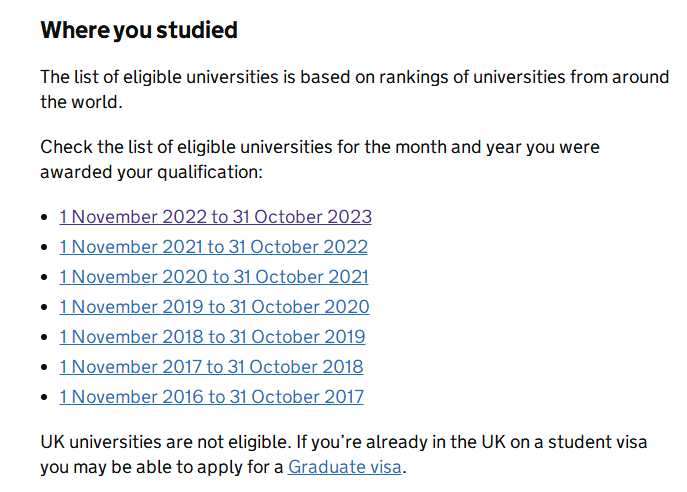Click the bullet point beside the 2020 to 2021 link

click(x=44, y=277)
